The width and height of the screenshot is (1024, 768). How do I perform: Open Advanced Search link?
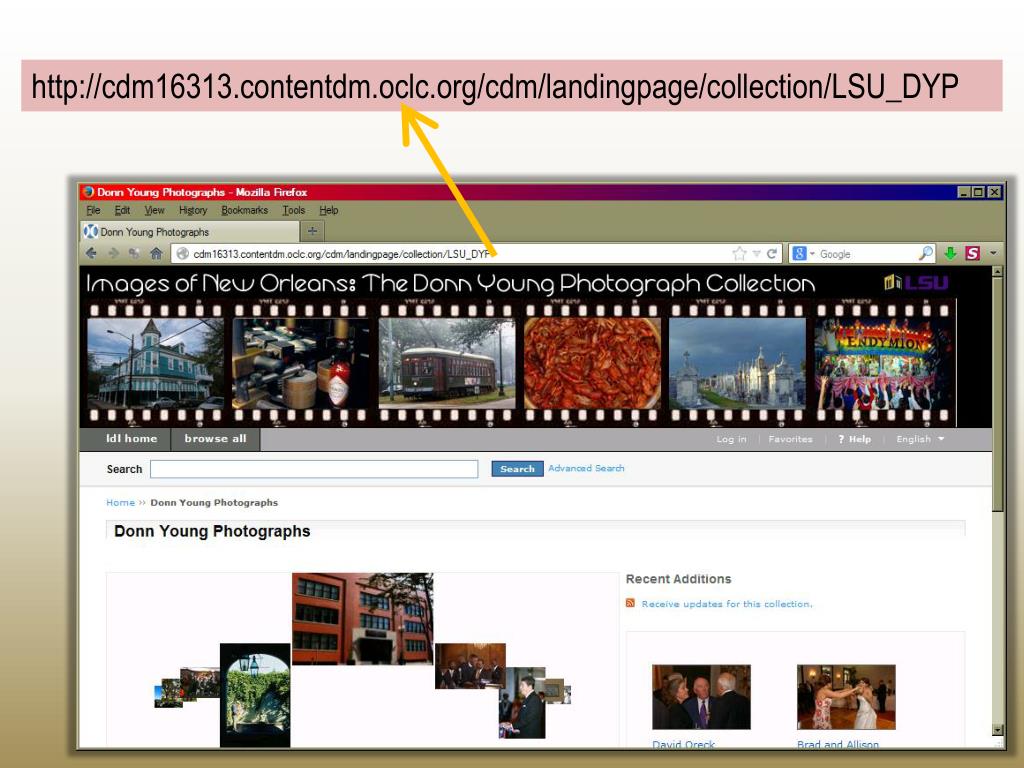(x=586, y=468)
